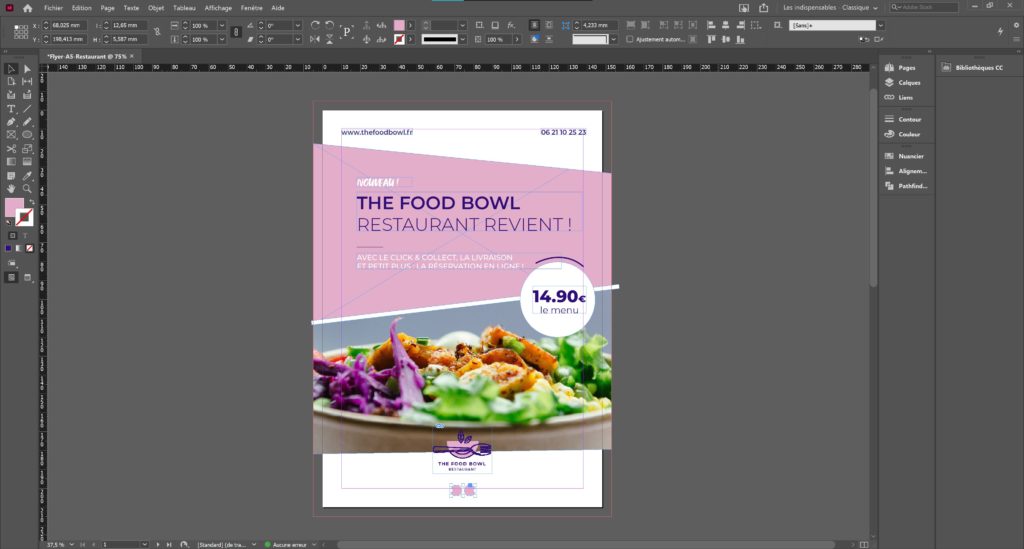Open the Edition menu
1024x549 pixels.
coord(82,8)
